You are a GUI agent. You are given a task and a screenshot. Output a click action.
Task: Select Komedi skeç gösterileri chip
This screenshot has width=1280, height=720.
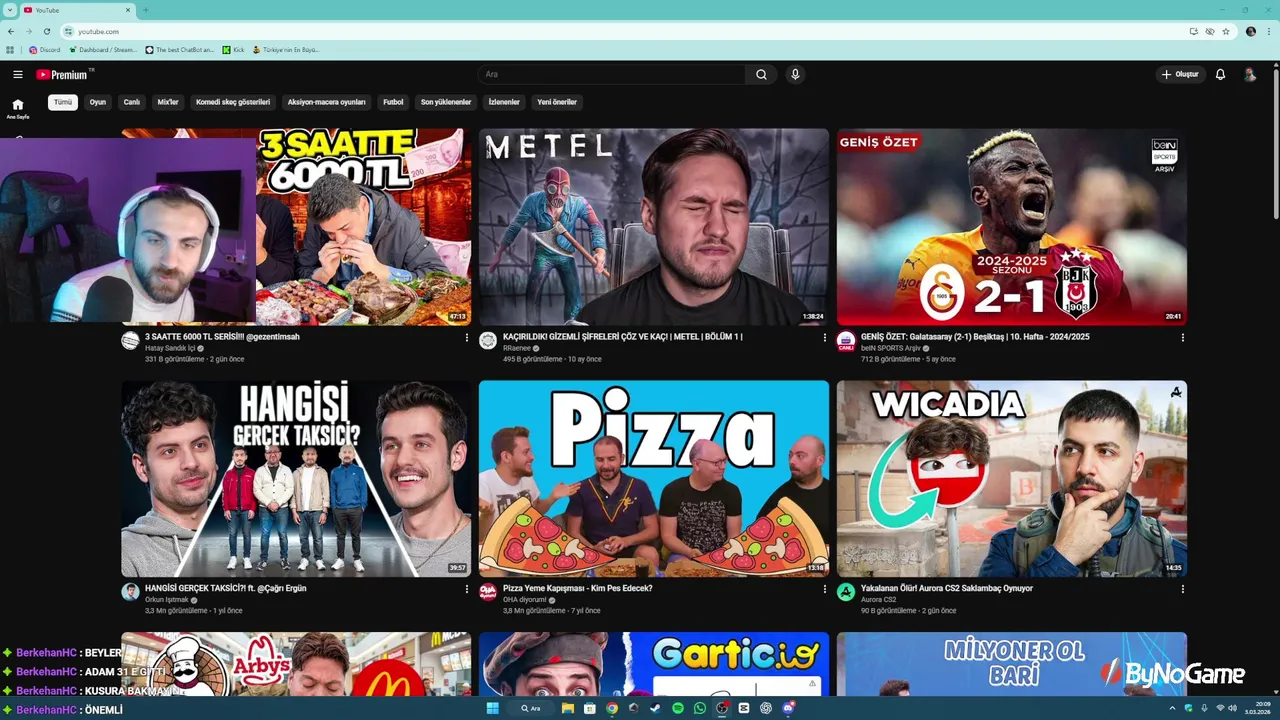[233, 102]
